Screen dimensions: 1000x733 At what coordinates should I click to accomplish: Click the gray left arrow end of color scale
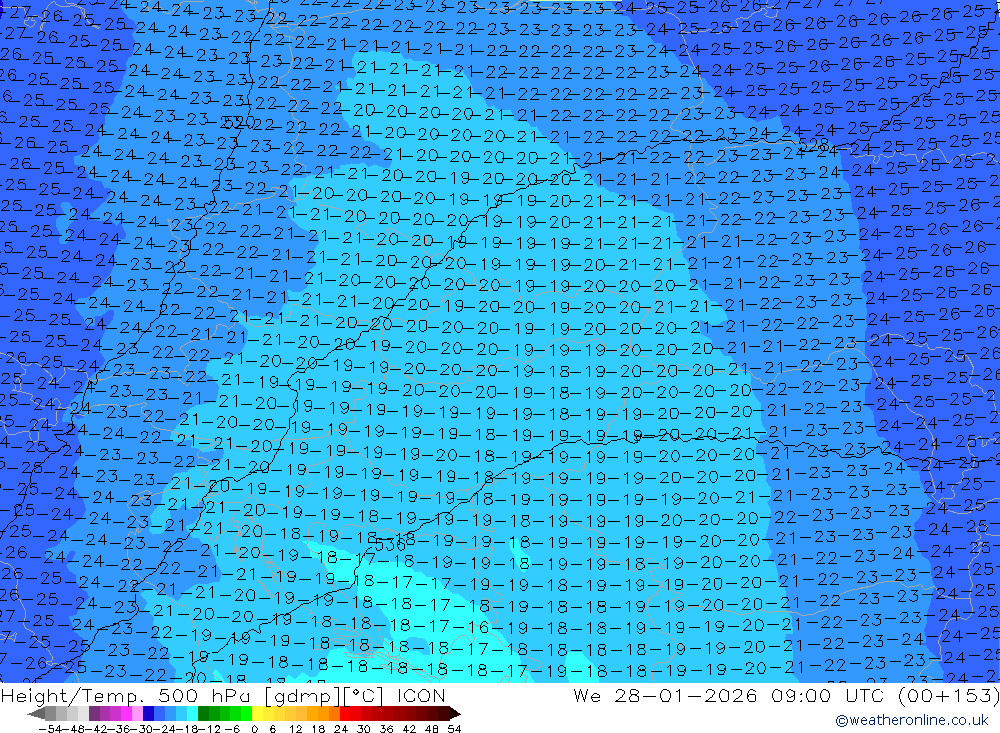tap(36, 714)
